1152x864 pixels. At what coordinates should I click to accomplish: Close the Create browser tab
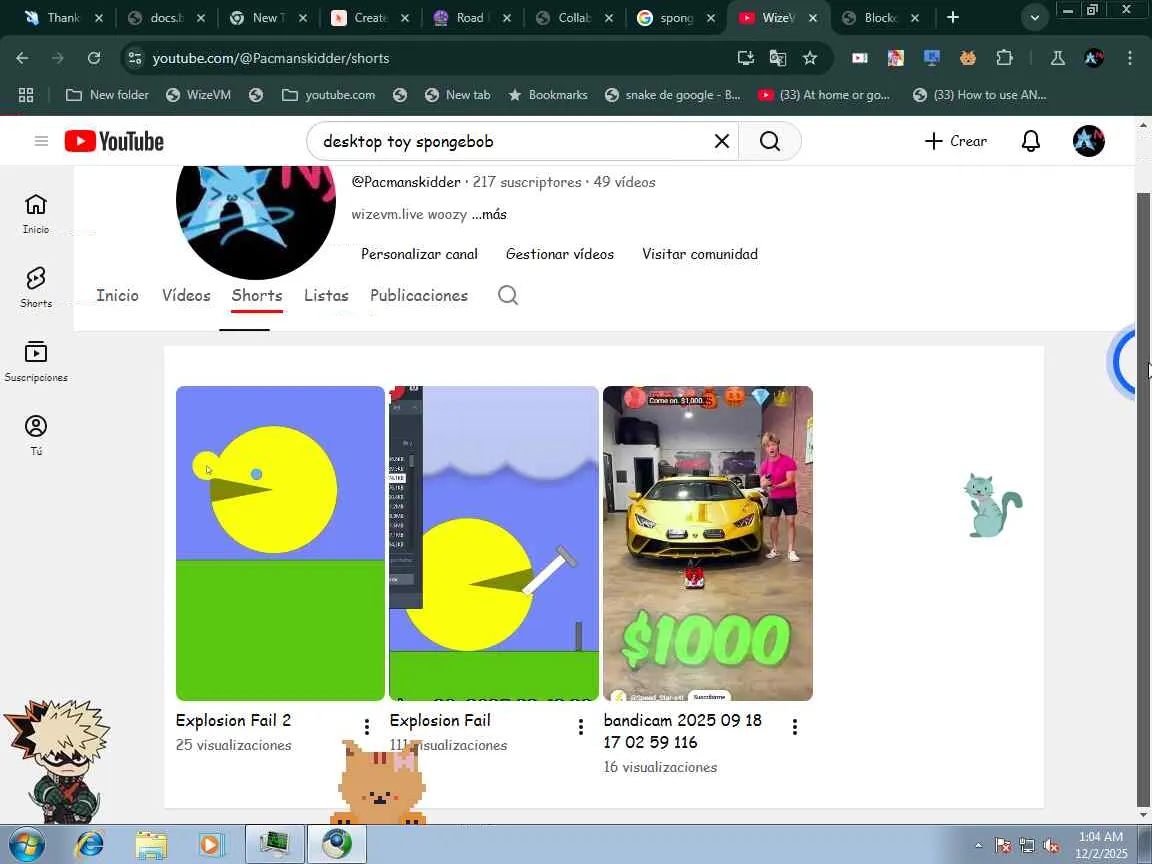tap(405, 18)
